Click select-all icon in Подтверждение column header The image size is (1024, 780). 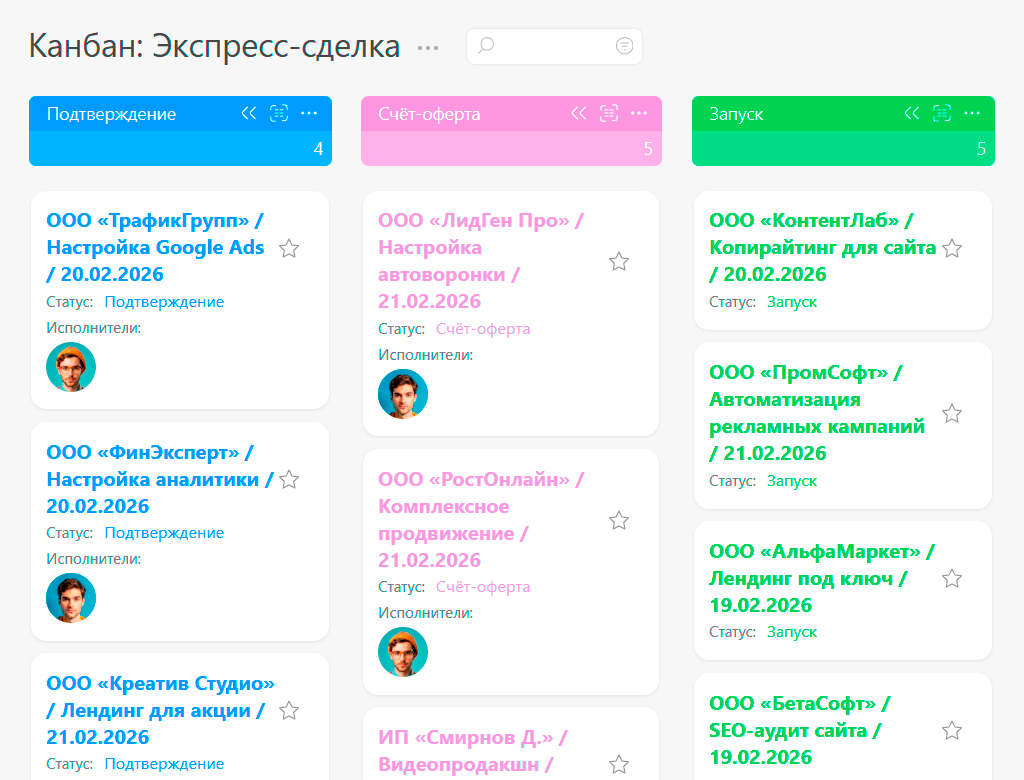[x=279, y=114]
